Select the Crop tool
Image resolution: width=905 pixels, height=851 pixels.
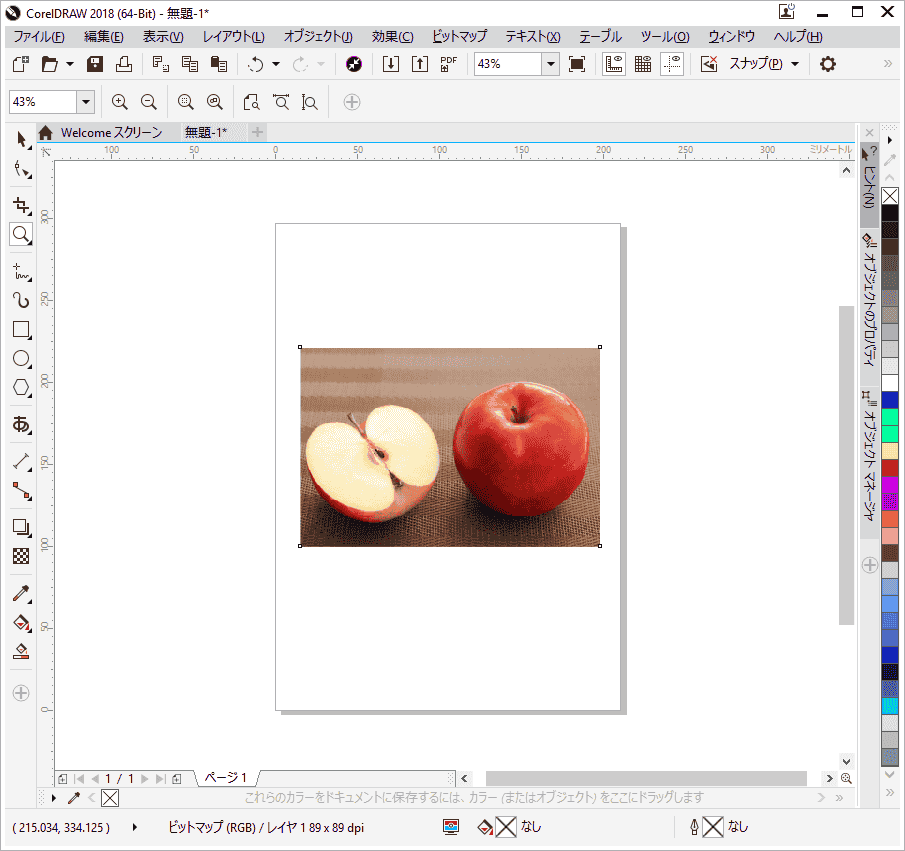click(22, 206)
